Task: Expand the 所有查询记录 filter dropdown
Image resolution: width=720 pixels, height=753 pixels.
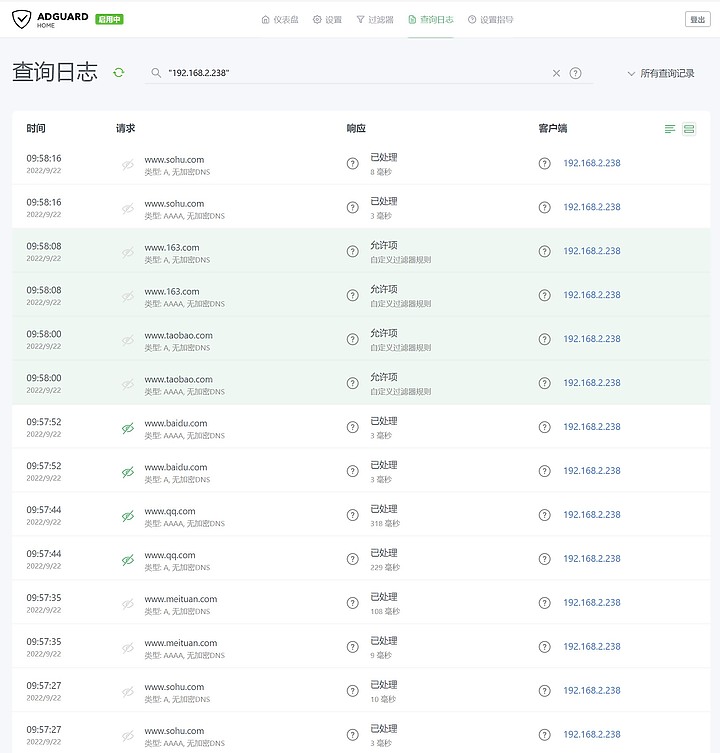Action: coord(661,73)
